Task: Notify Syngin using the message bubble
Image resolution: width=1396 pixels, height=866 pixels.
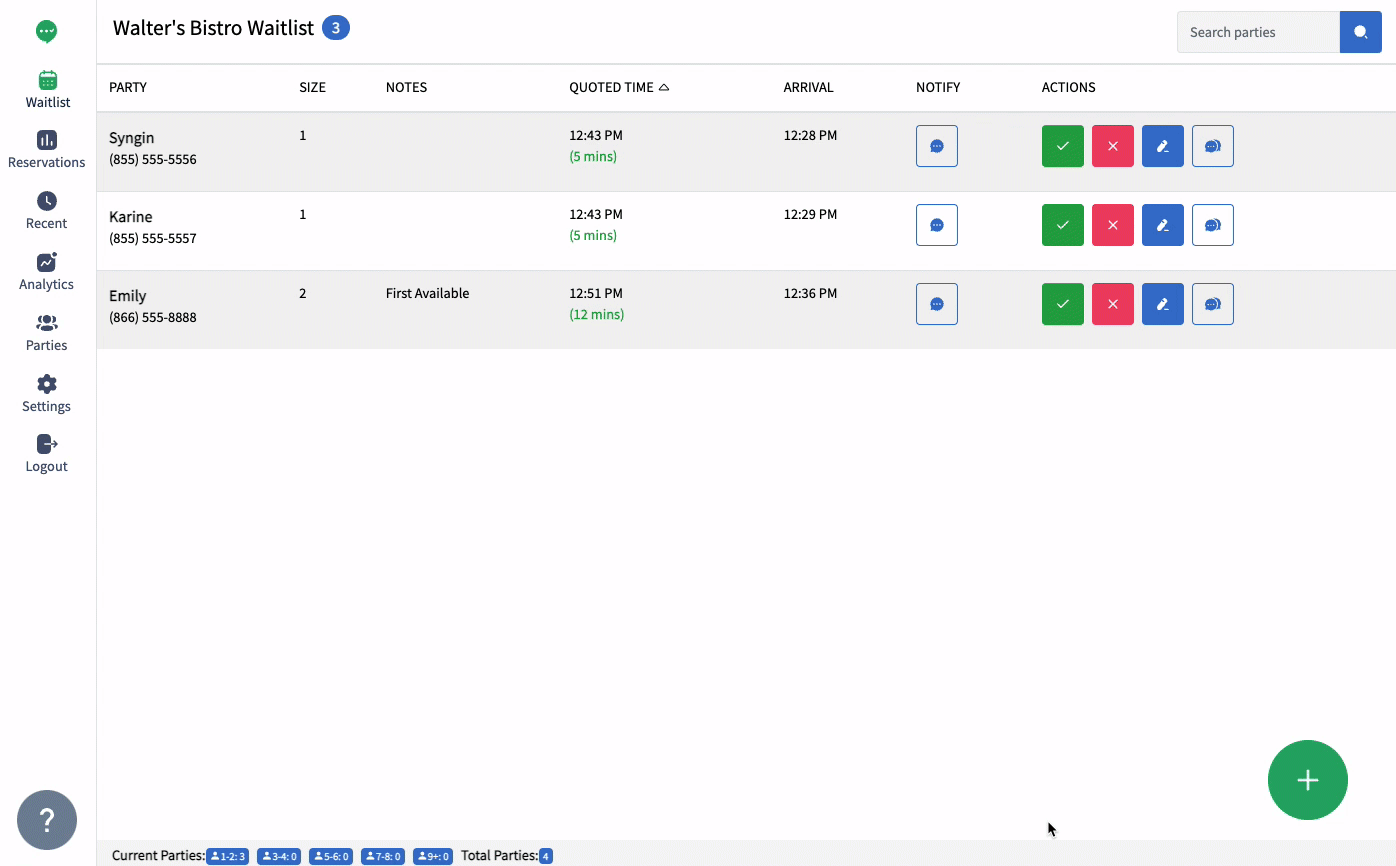Action: click(x=936, y=145)
